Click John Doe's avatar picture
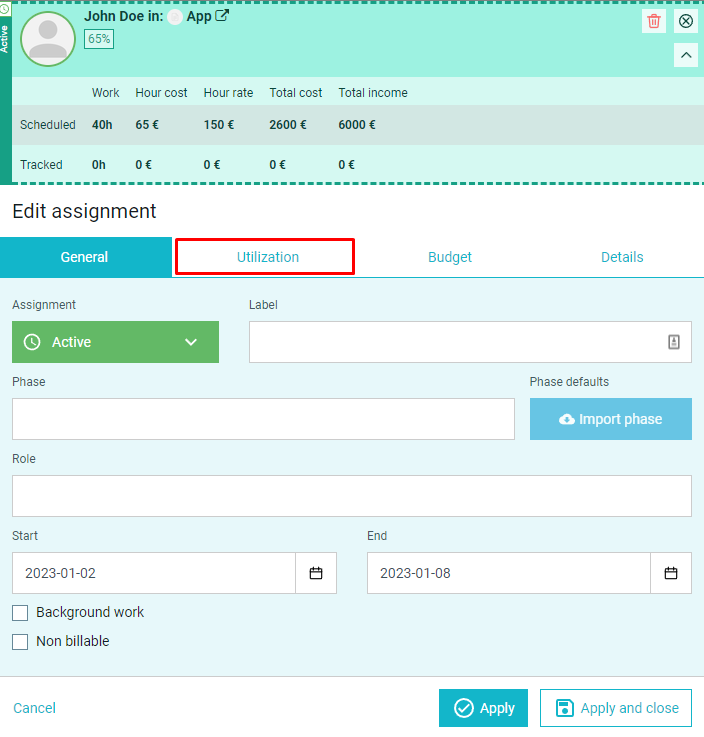The width and height of the screenshot is (704, 737). pyautogui.click(x=48, y=39)
